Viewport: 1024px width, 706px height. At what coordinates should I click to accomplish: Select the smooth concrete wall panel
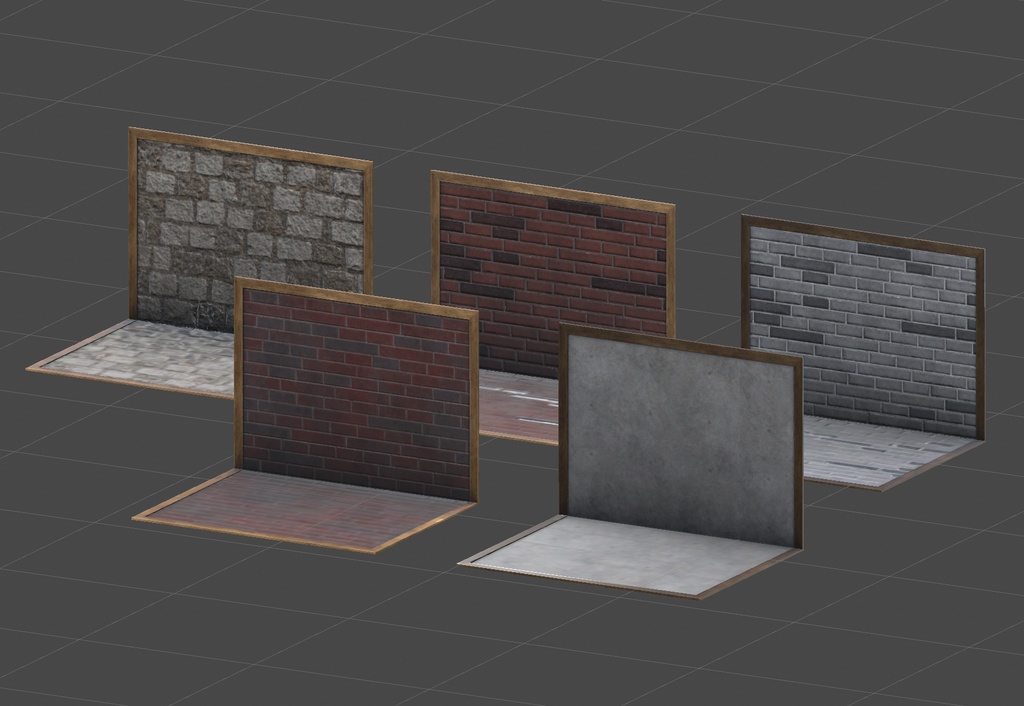[x=680, y=438]
